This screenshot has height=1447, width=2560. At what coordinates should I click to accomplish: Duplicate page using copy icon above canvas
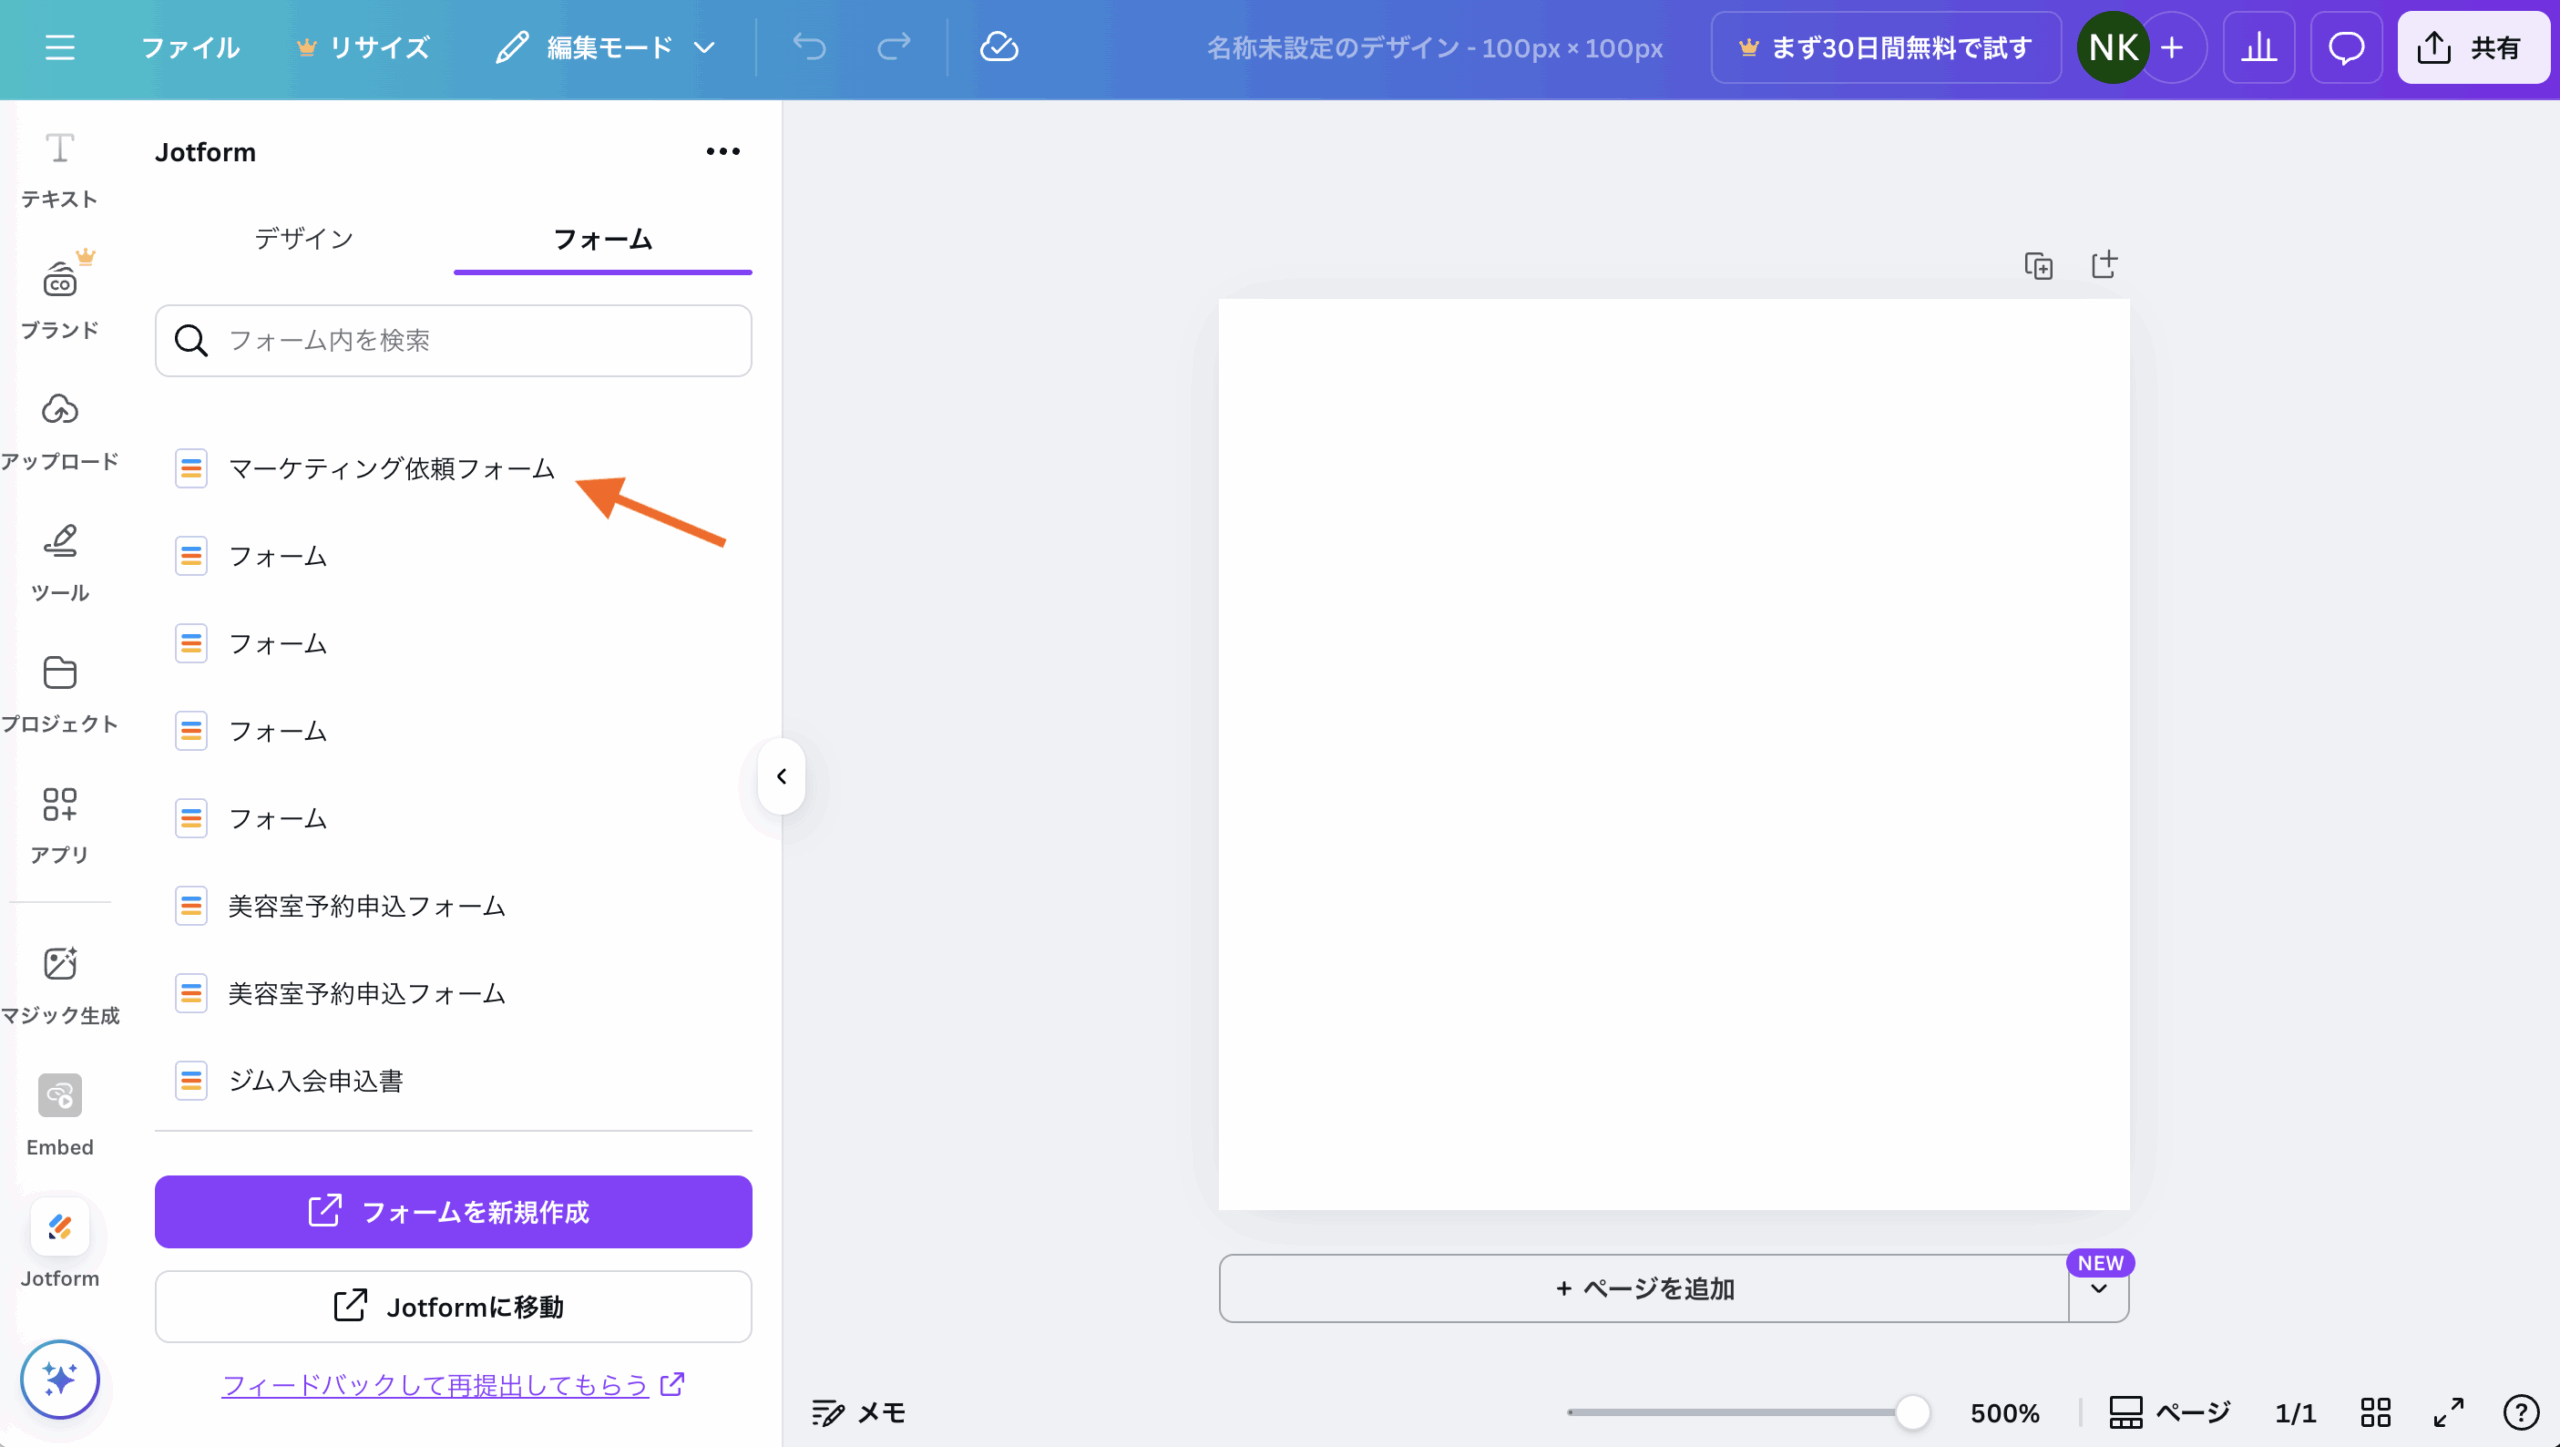pyautogui.click(x=2038, y=265)
